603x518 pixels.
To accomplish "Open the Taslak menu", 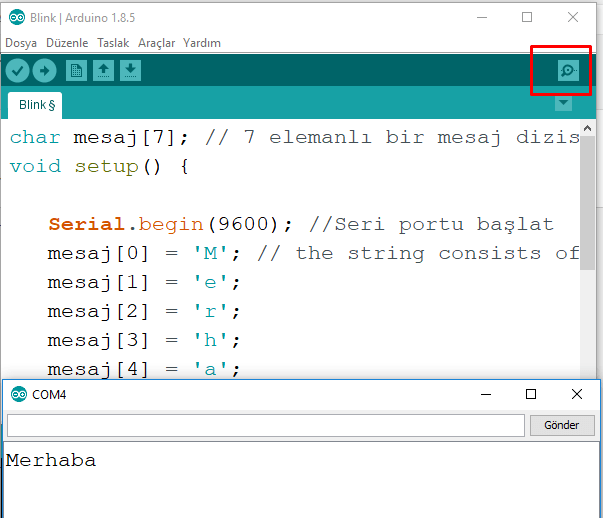I will [x=113, y=43].
